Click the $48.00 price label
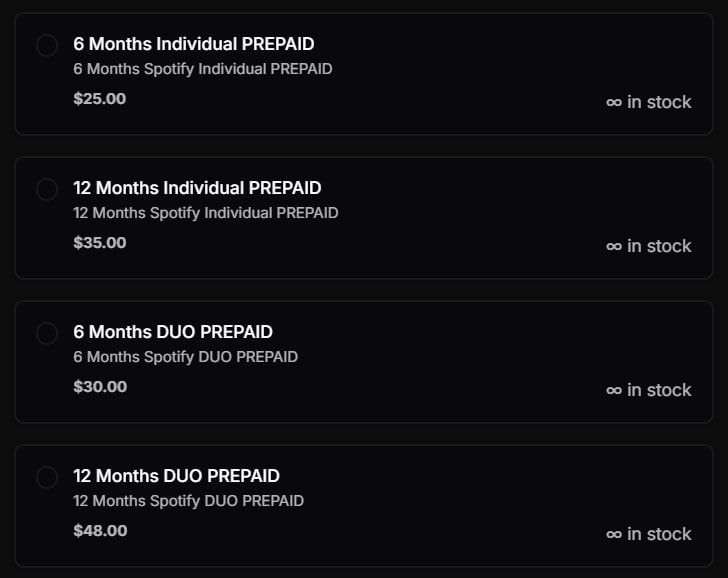728x578 pixels. pos(100,531)
